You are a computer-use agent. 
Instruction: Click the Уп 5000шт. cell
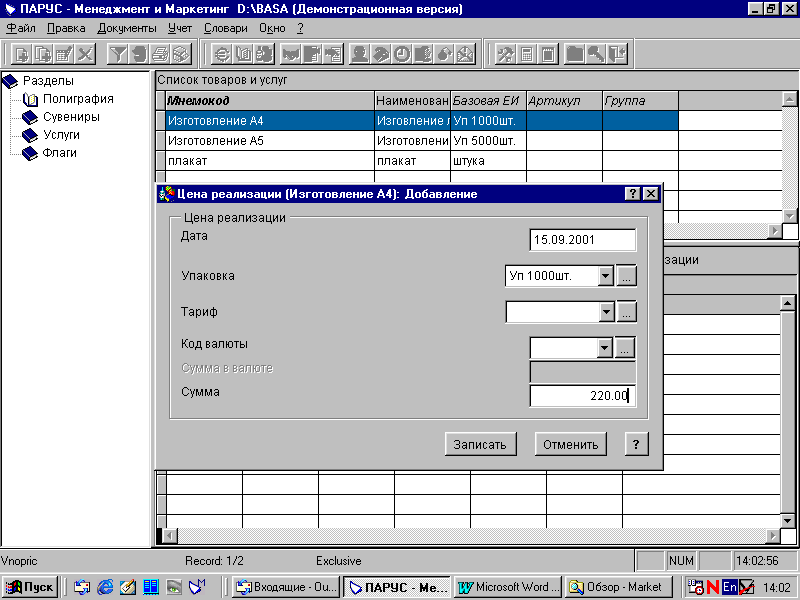pyautogui.click(x=488, y=141)
